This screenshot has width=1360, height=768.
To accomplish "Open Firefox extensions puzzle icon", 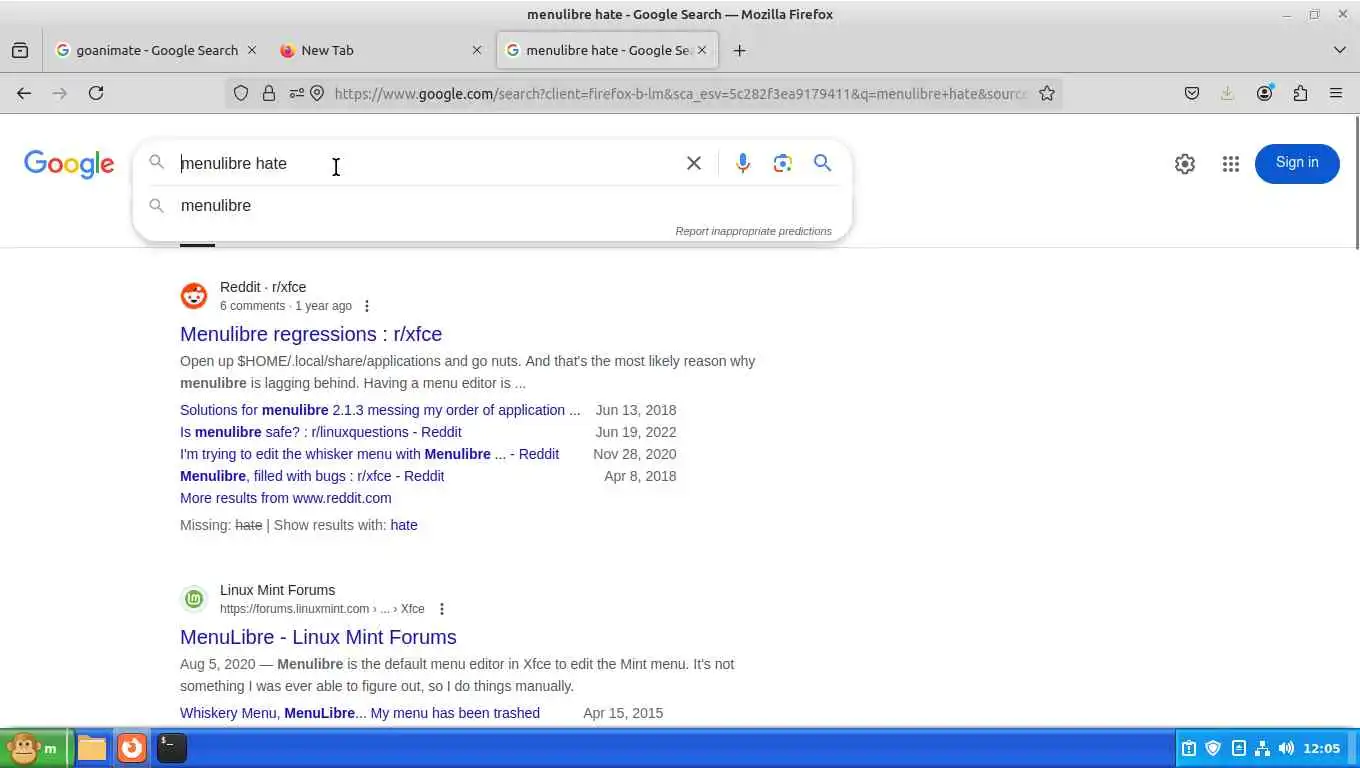I will point(1300,93).
